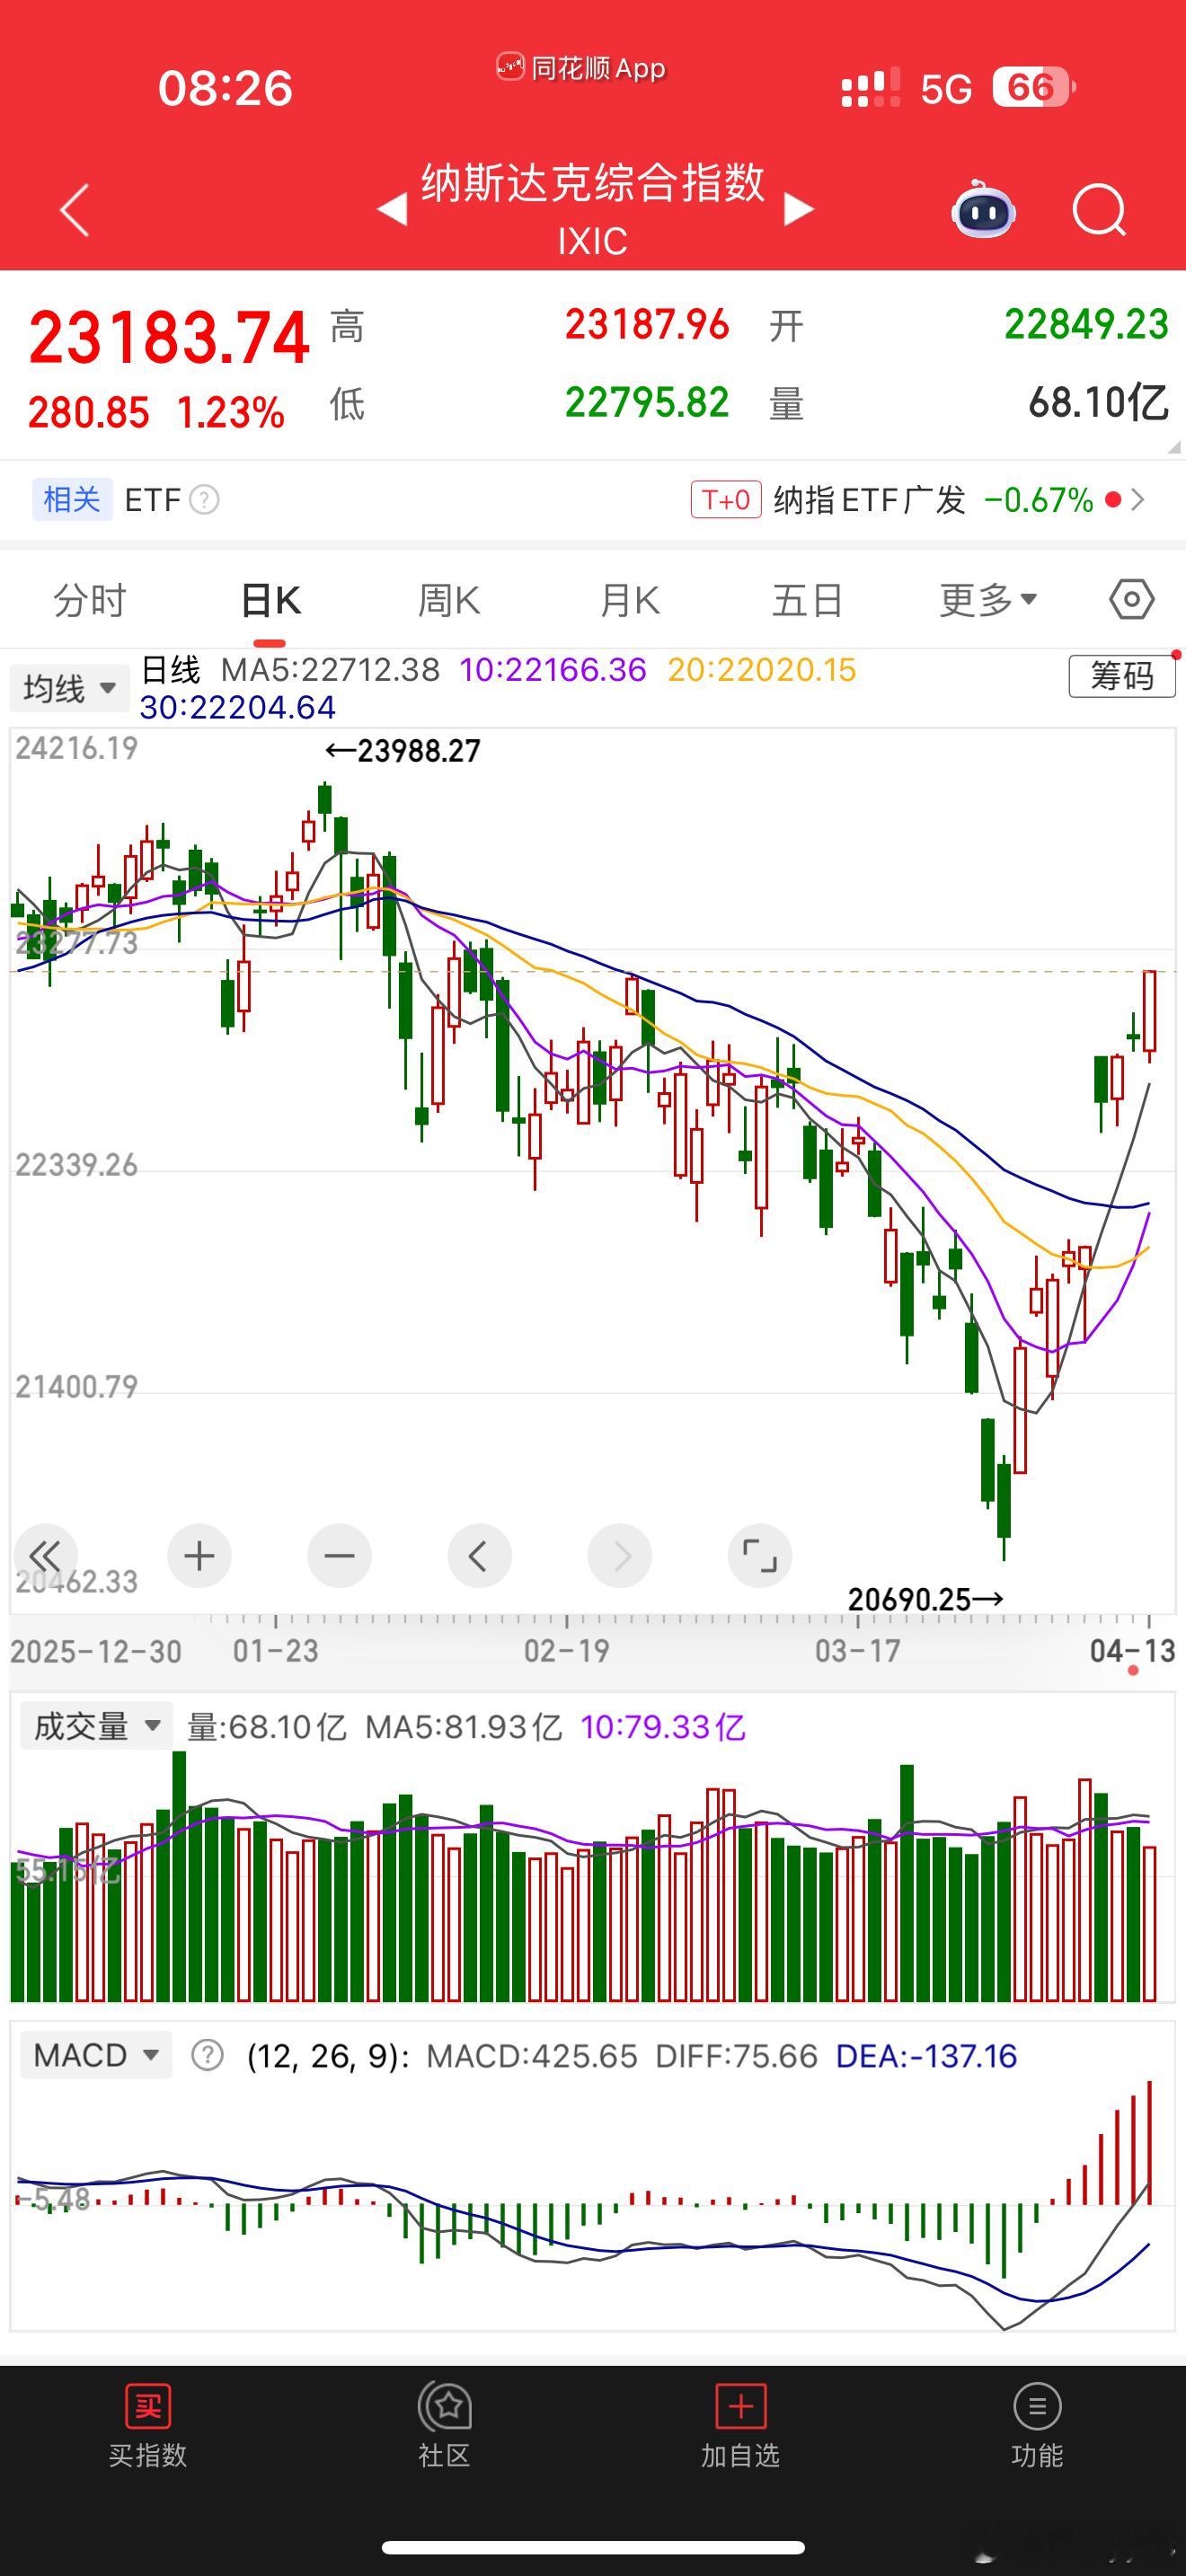The image size is (1186, 2576).
Task: Open MACD help question mark icon
Action: point(207,2055)
